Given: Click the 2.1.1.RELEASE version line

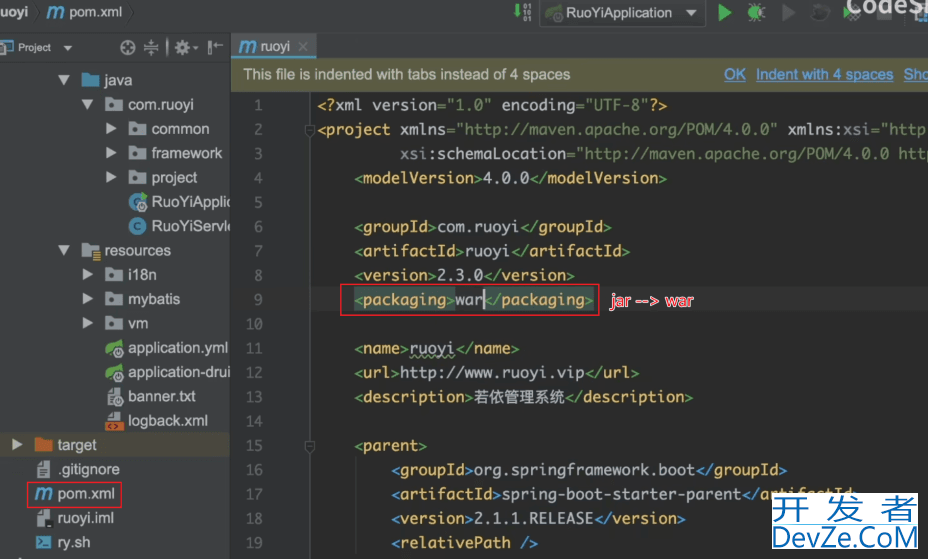Looking at the screenshot, I should tap(538, 519).
